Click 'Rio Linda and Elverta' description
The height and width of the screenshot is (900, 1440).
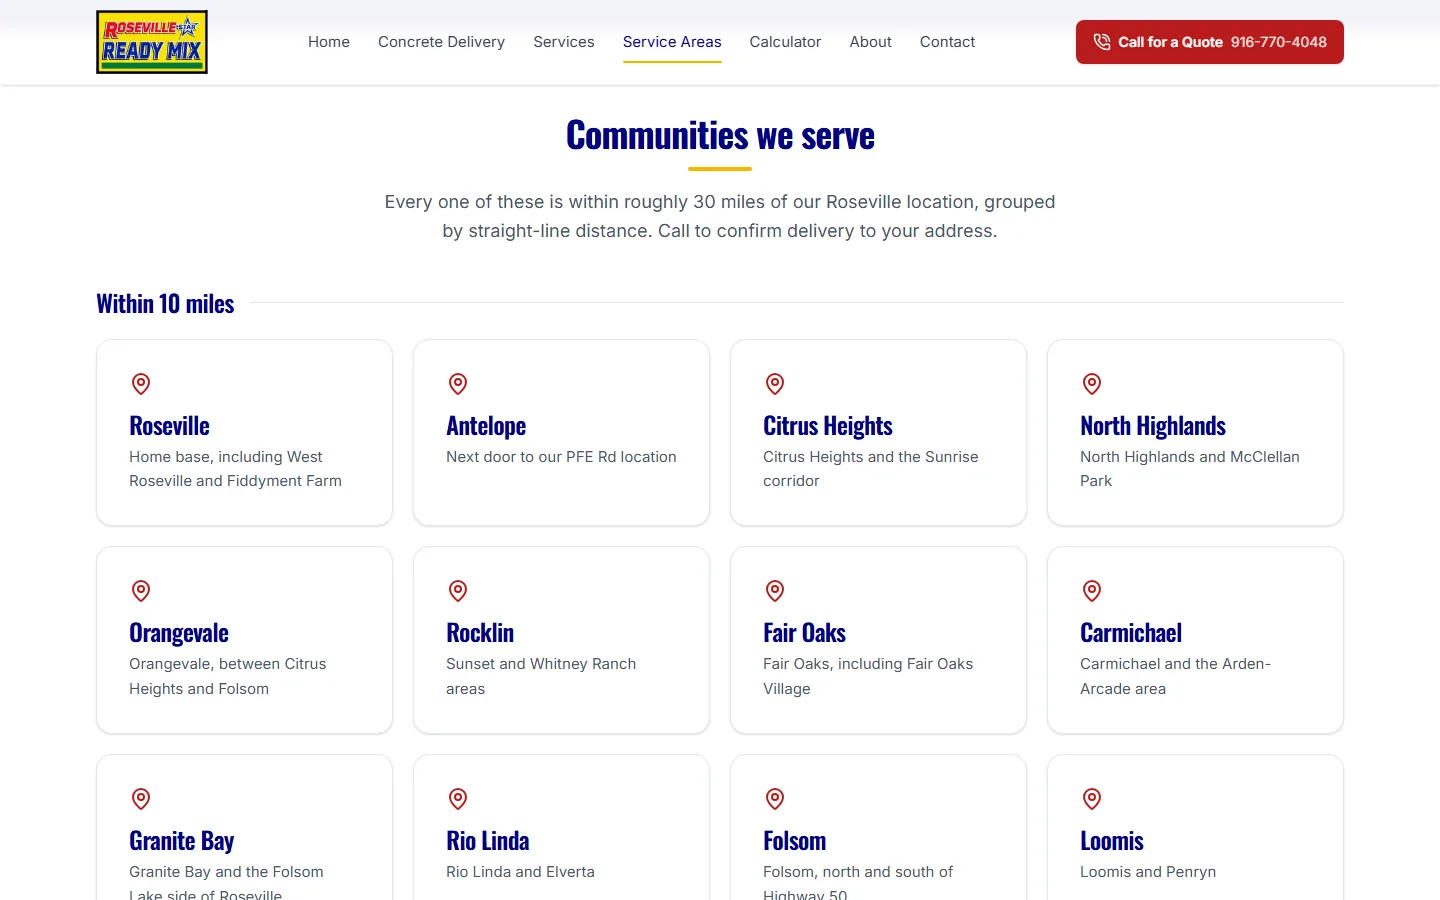click(520, 872)
